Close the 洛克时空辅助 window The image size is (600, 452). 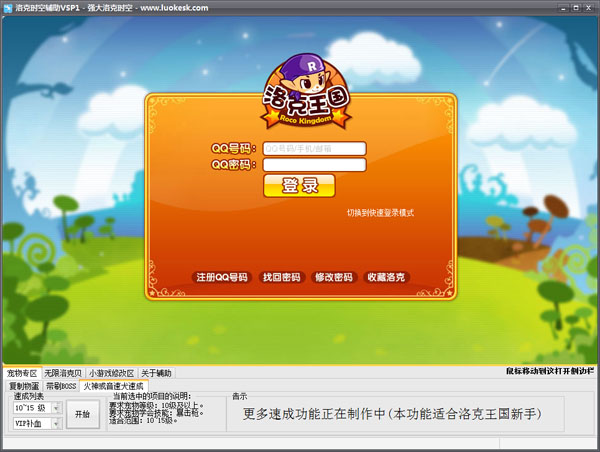click(x=588, y=7)
